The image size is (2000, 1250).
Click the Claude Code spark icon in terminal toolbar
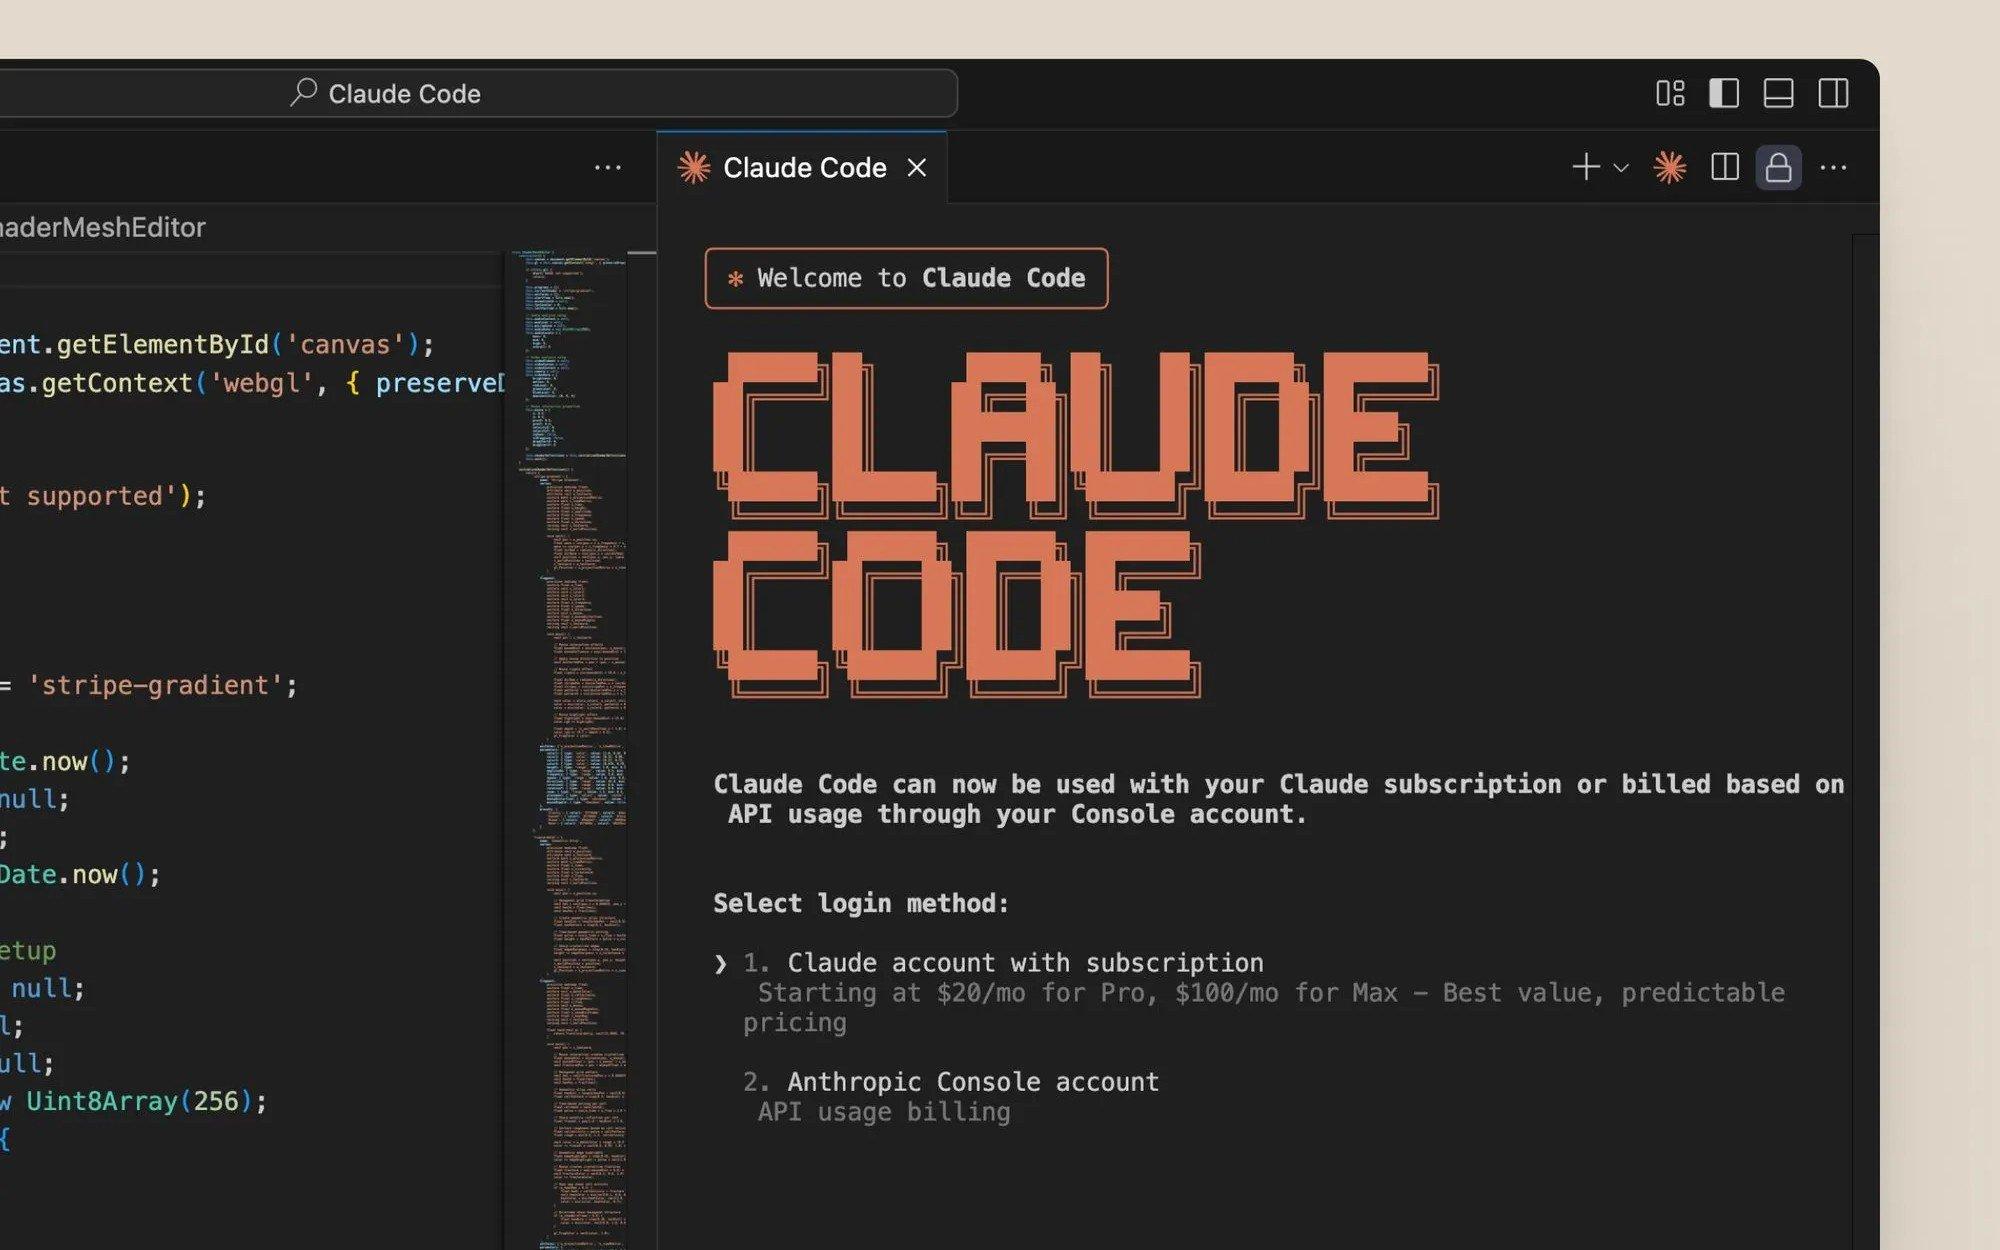click(x=1668, y=167)
